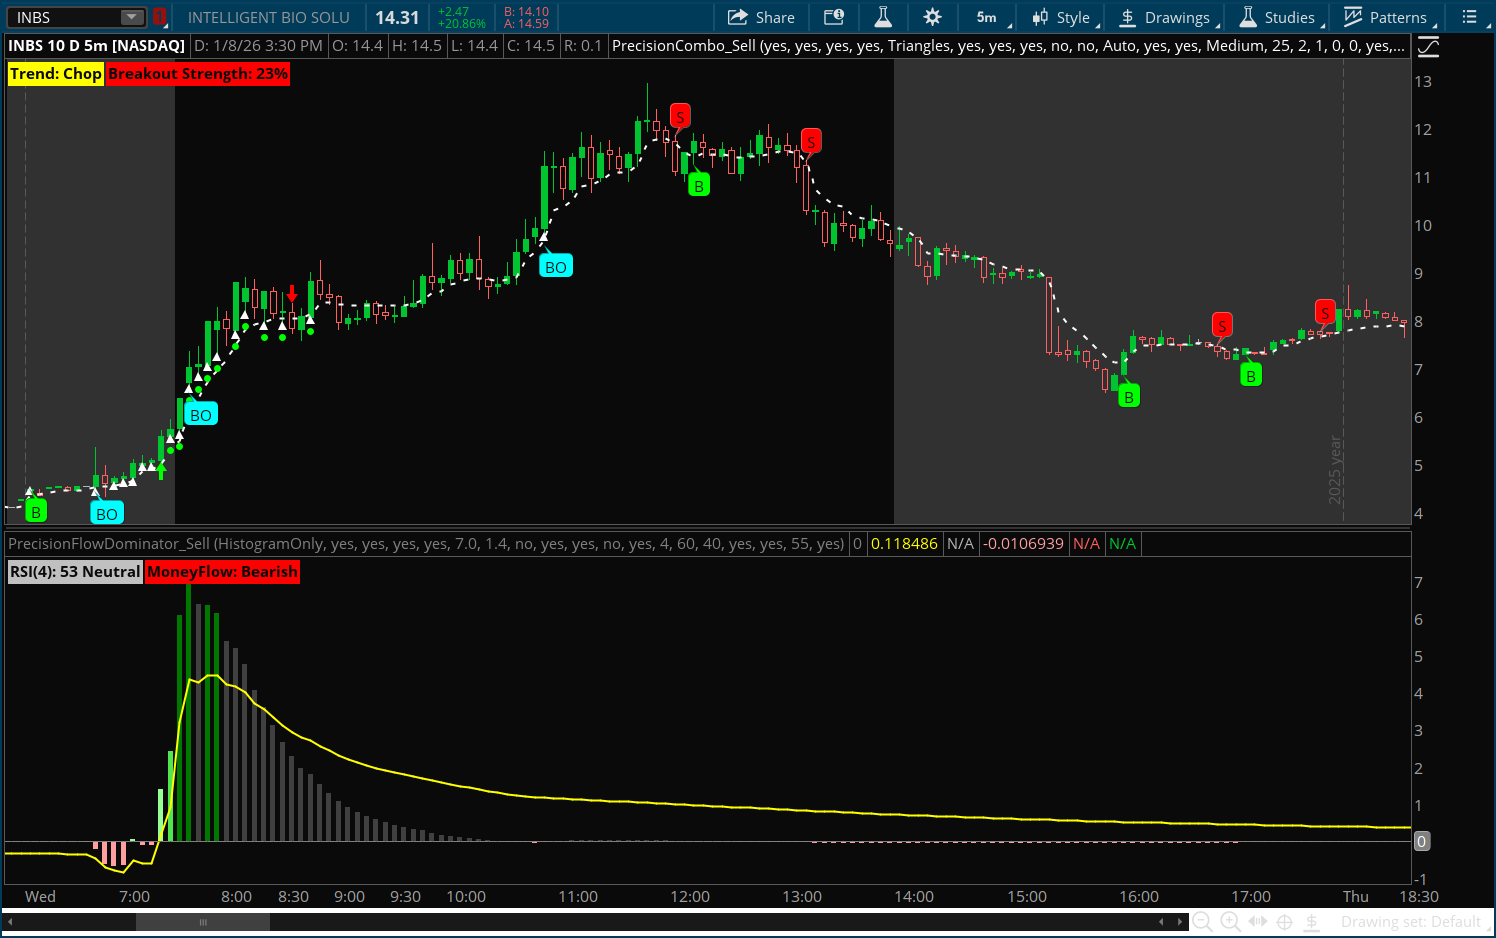Screen dimensions: 1496x938
Task: Zoom in with magnifier plus icon
Action: tap(1230, 922)
